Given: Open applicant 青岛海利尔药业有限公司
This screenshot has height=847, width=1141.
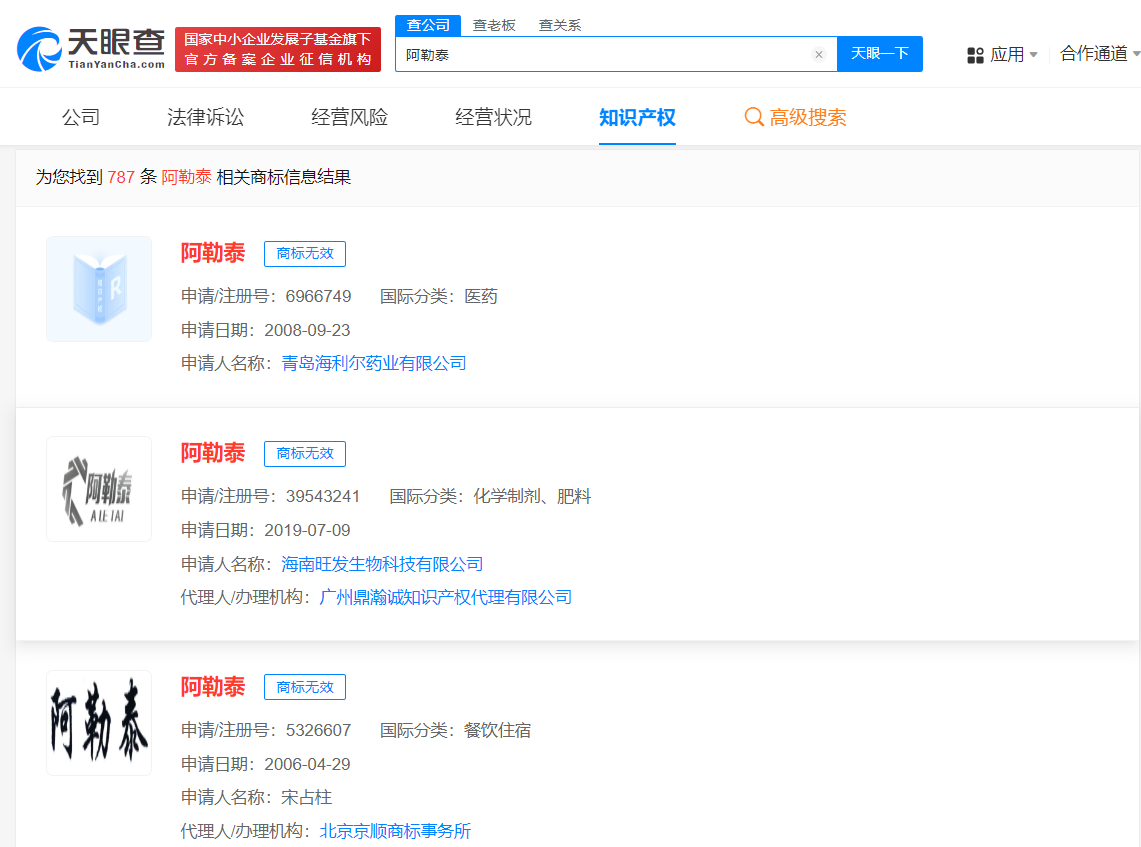Looking at the screenshot, I should coord(374,363).
